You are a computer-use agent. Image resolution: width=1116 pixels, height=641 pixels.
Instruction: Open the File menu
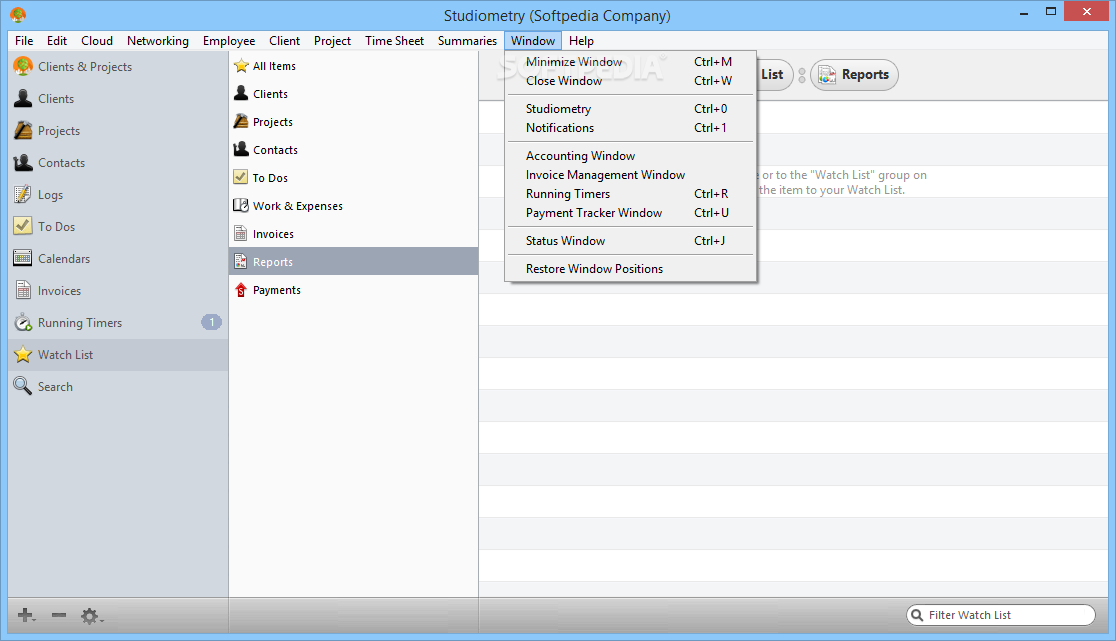tap(24, 41)
